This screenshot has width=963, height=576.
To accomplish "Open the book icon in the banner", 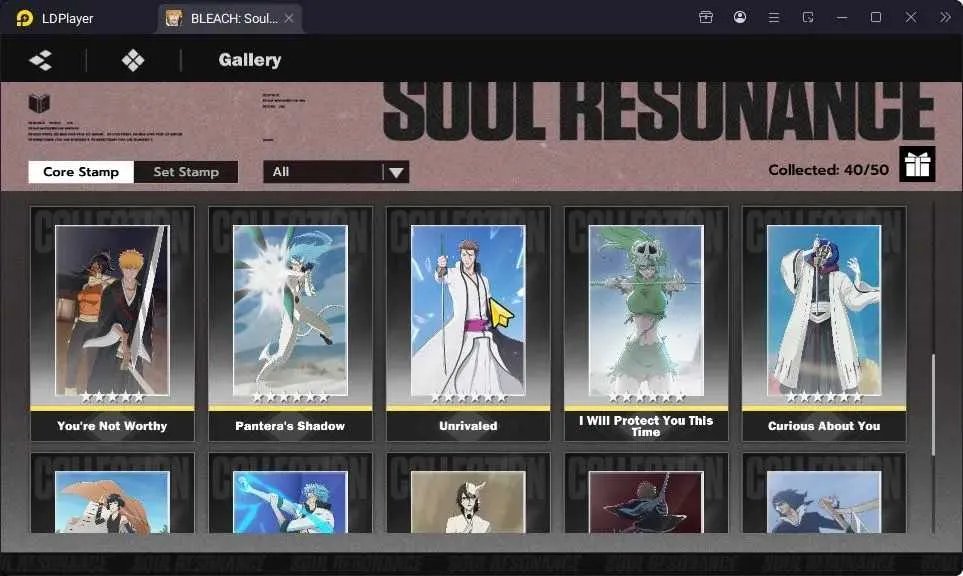I will click(x=39, y=103).
